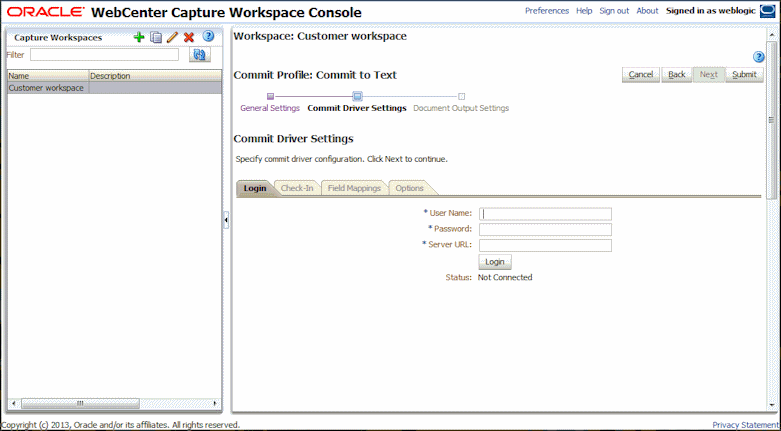Click the Document Output Settings step label
This screenshot has width=781, height=431.
pos(461,108)
